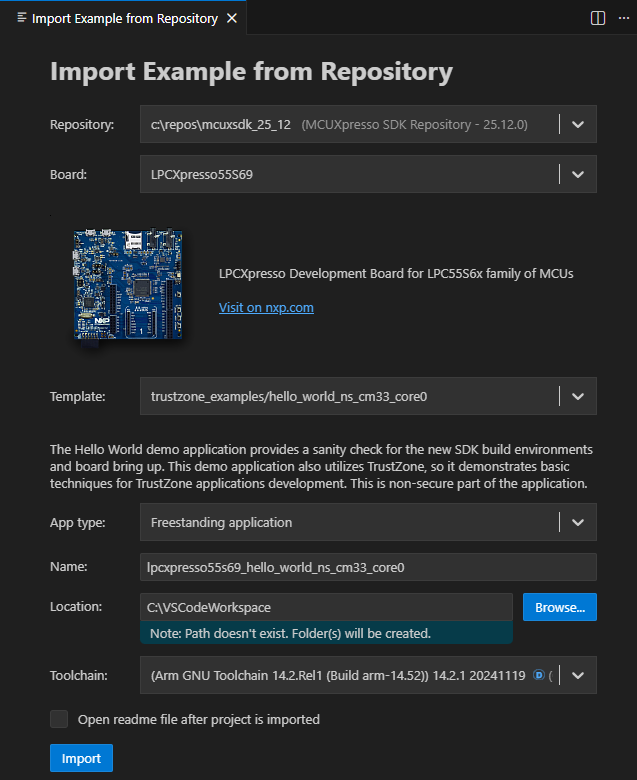The width and height of the screenshot is (637, 780).
Task: Click the Location input field
Action: pyautogui.click(x=326, y=607)
